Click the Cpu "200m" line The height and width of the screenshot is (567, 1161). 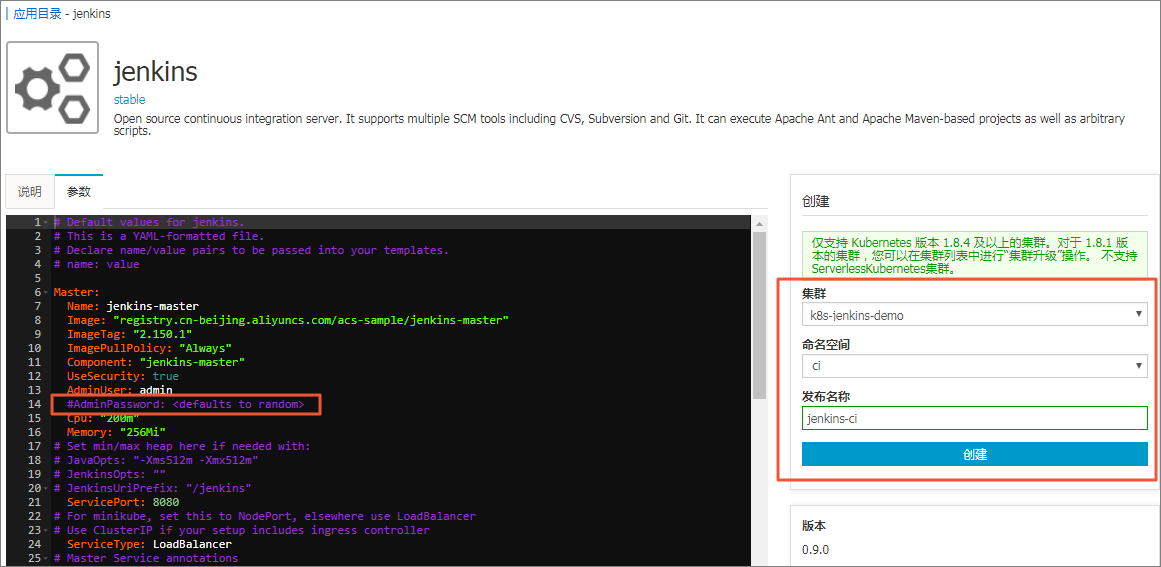(x=103, y=418)
